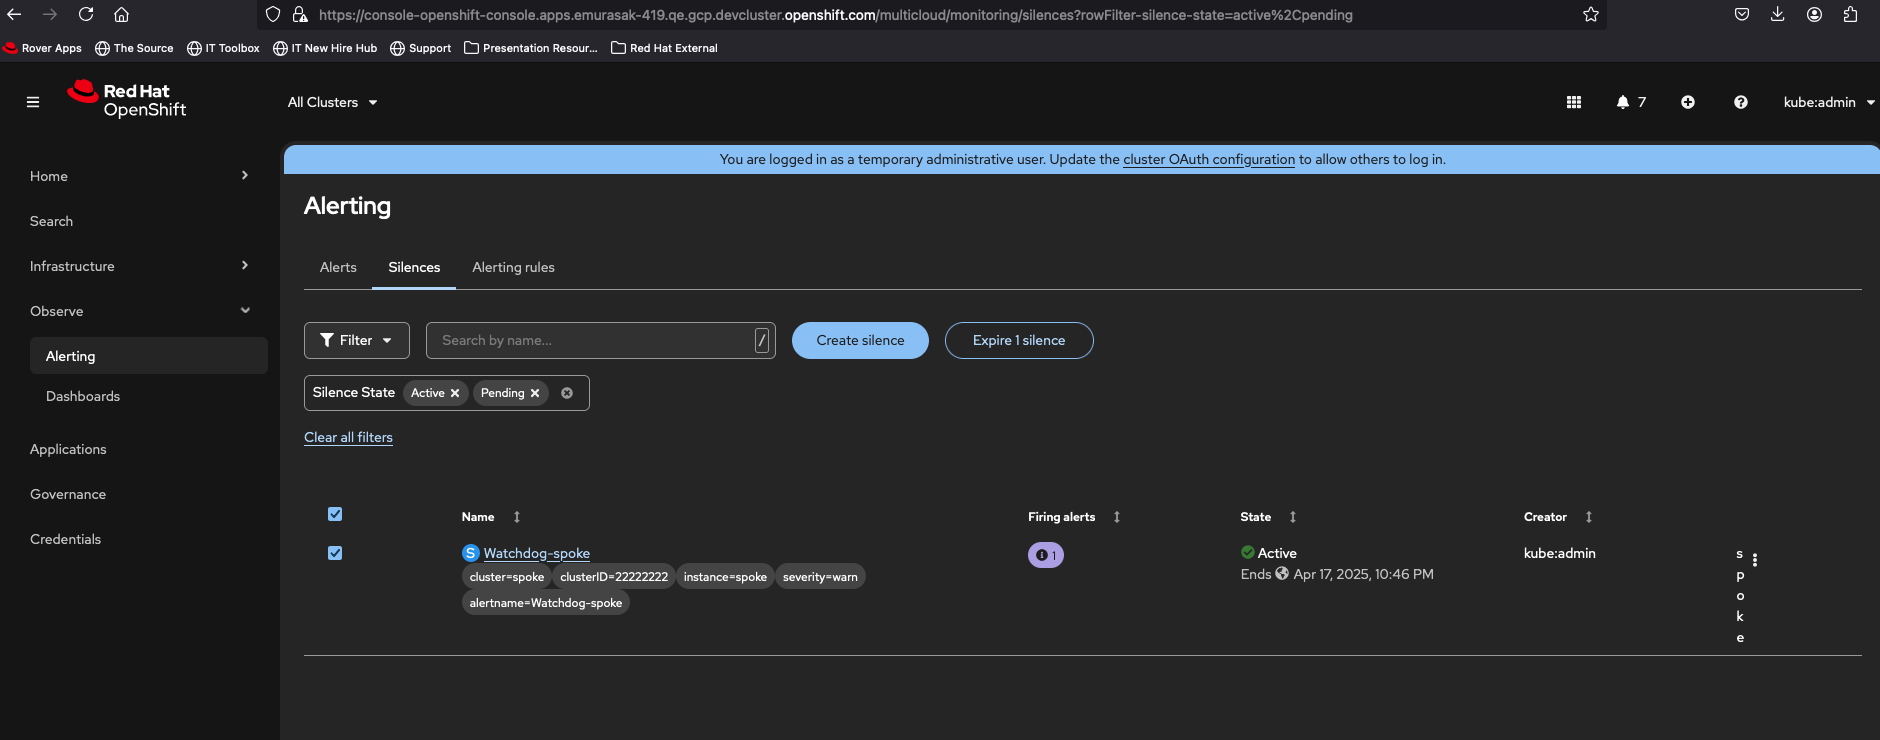Image resolution: width=1880 pixels, height=740 pixels.
Task: Focus the Search by name field
Action: tap(600, 340)
